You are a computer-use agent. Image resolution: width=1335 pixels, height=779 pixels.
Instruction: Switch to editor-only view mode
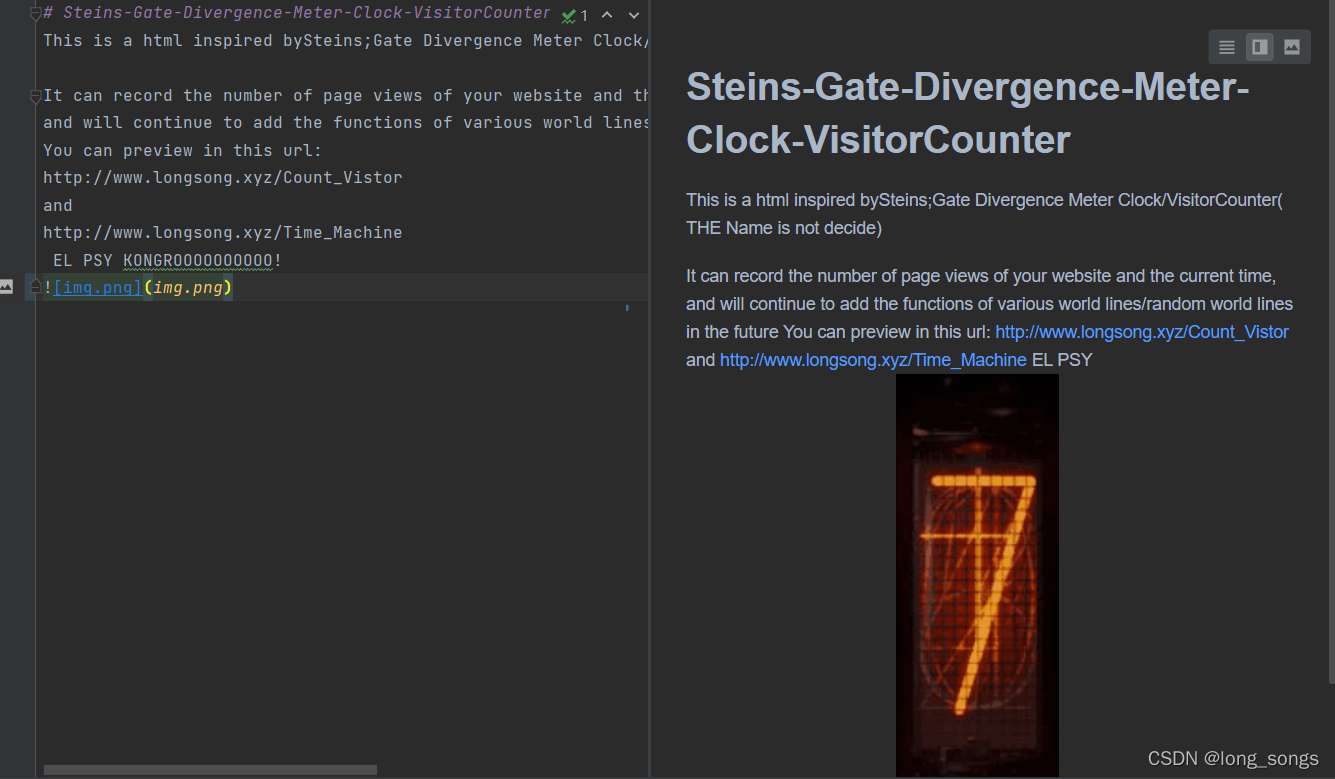(1227, 47)
